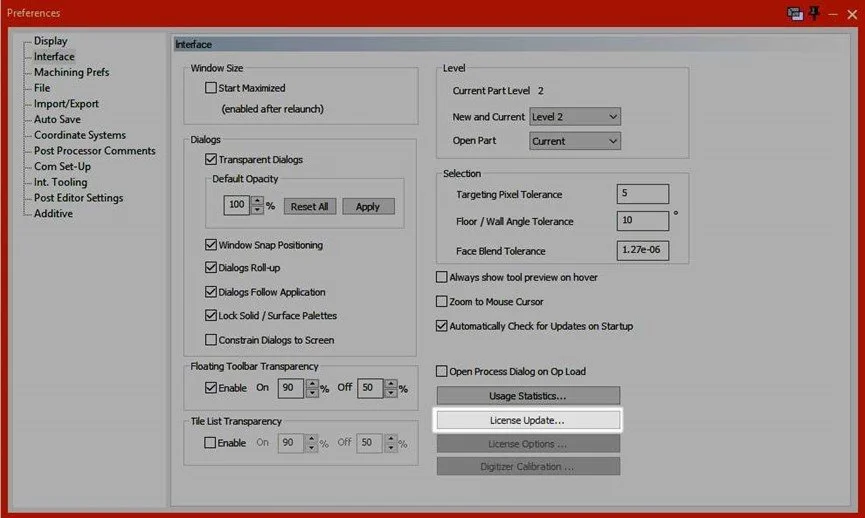Toggle Window Snap Positioning
The width and height of the screenshot is (865, 518).
pos(211,244)
